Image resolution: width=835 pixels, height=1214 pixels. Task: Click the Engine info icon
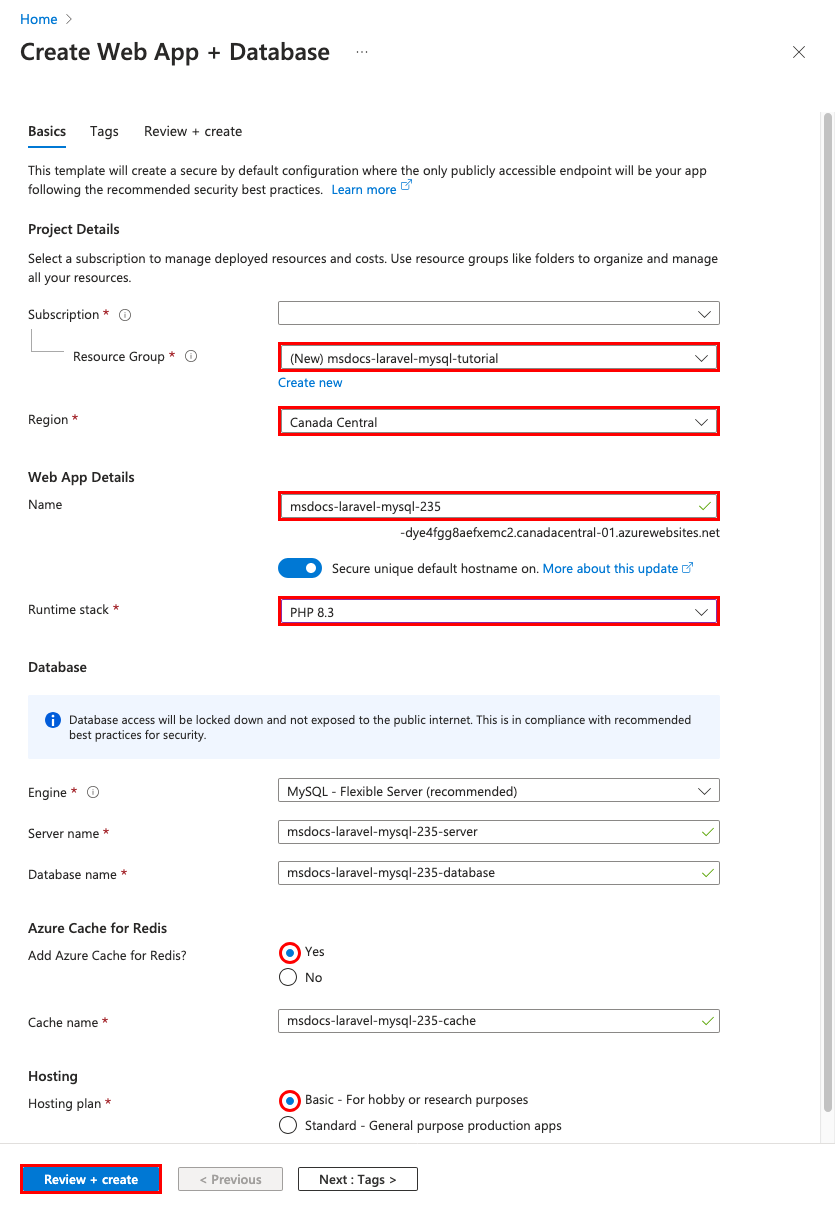pyautogui.click(x=93, y=792)
